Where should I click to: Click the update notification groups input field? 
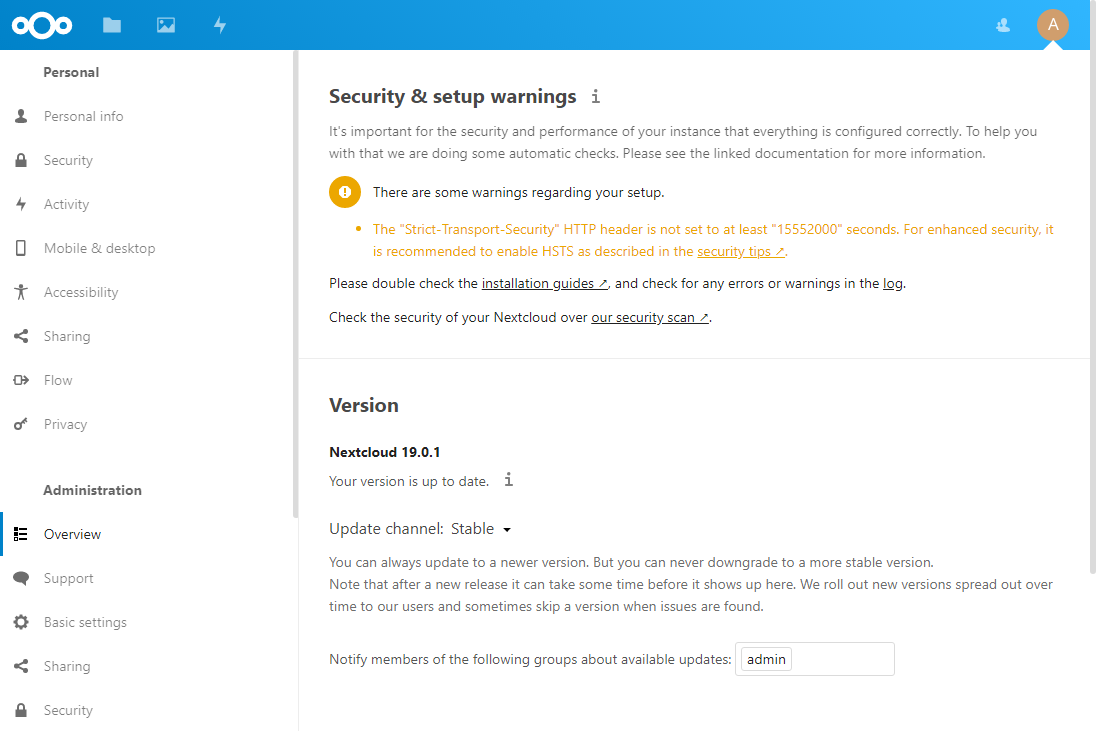[815, 659]
